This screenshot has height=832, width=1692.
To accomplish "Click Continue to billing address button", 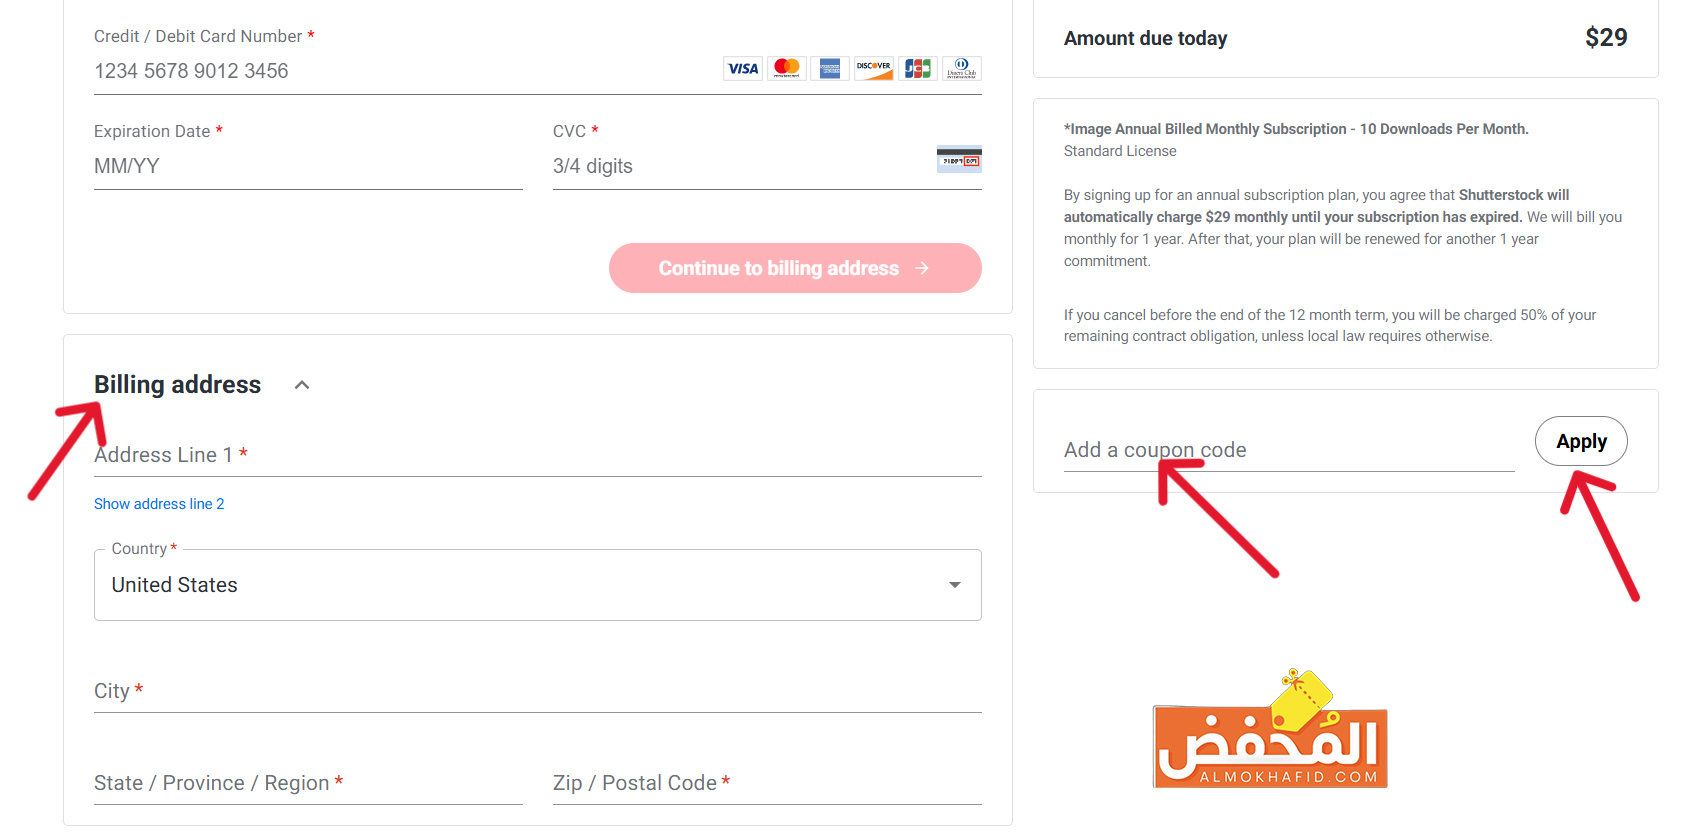I will pyautogui.click(x=795, y=268).
